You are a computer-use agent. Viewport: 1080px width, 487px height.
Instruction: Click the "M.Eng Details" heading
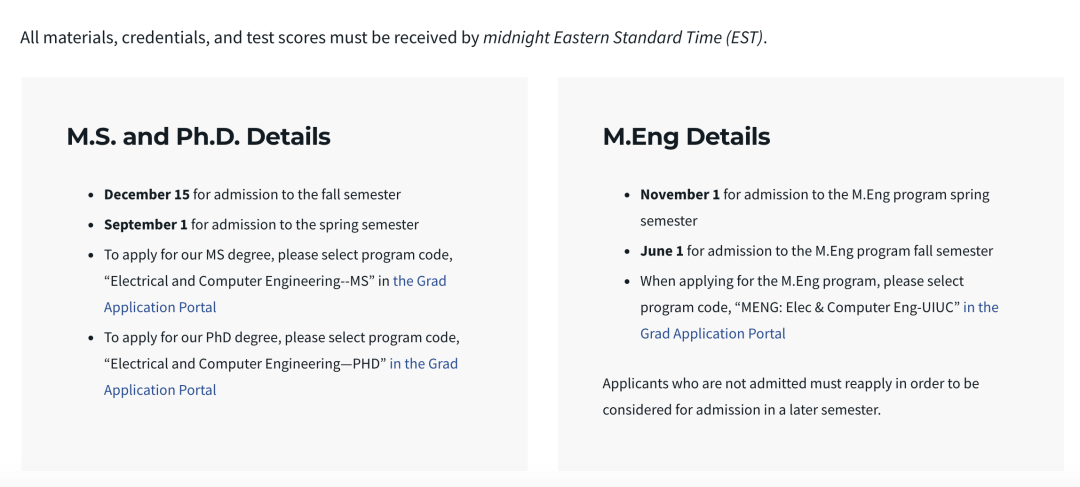point(686,136)
